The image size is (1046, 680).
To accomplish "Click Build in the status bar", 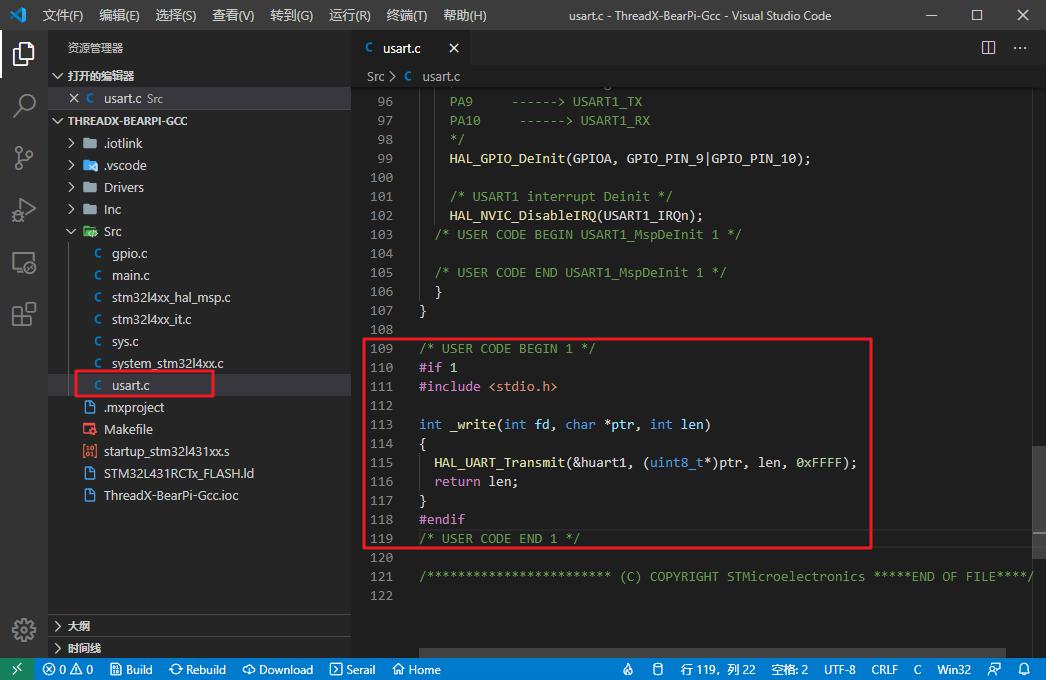I will coord(131,669).
